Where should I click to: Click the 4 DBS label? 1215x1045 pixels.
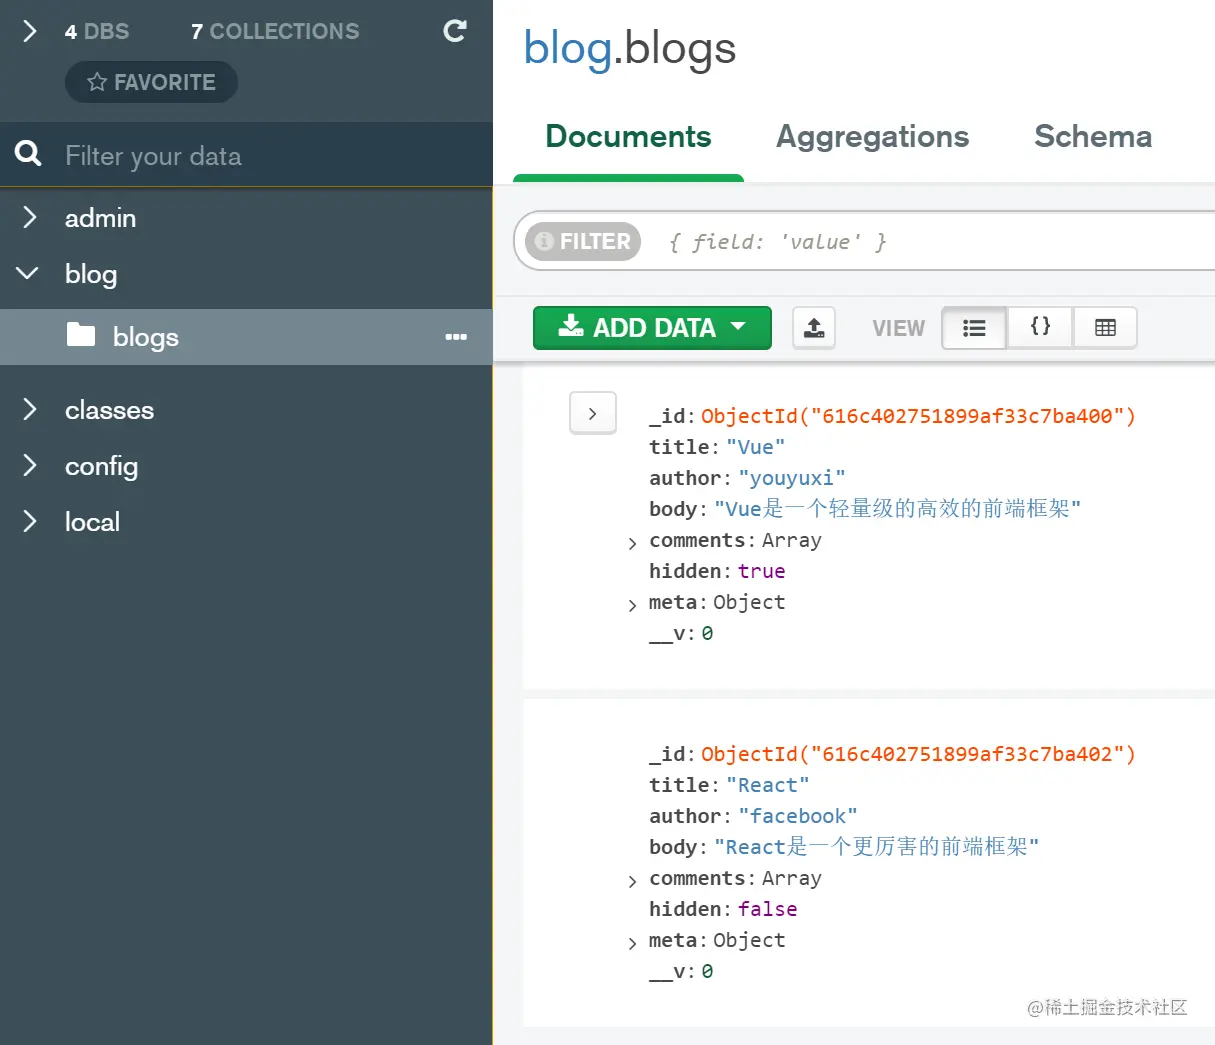point(96,31)
